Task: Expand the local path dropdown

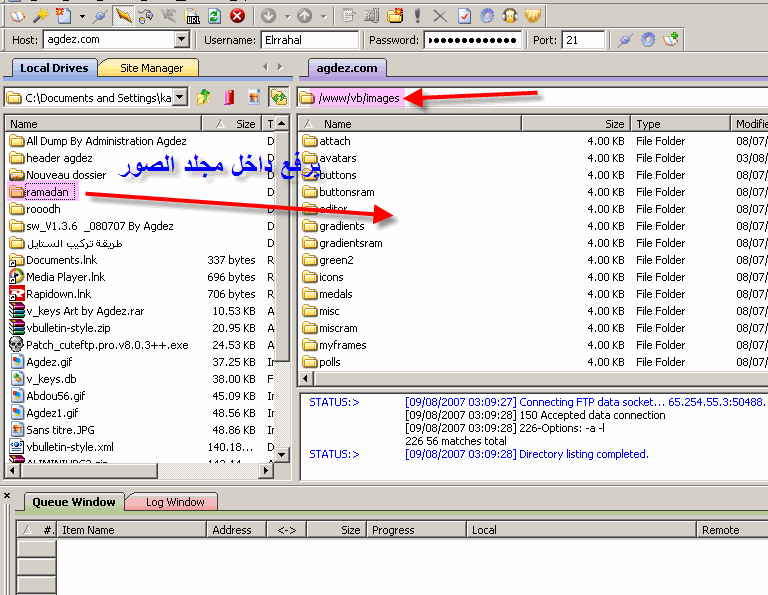Action: click(180, 97)
